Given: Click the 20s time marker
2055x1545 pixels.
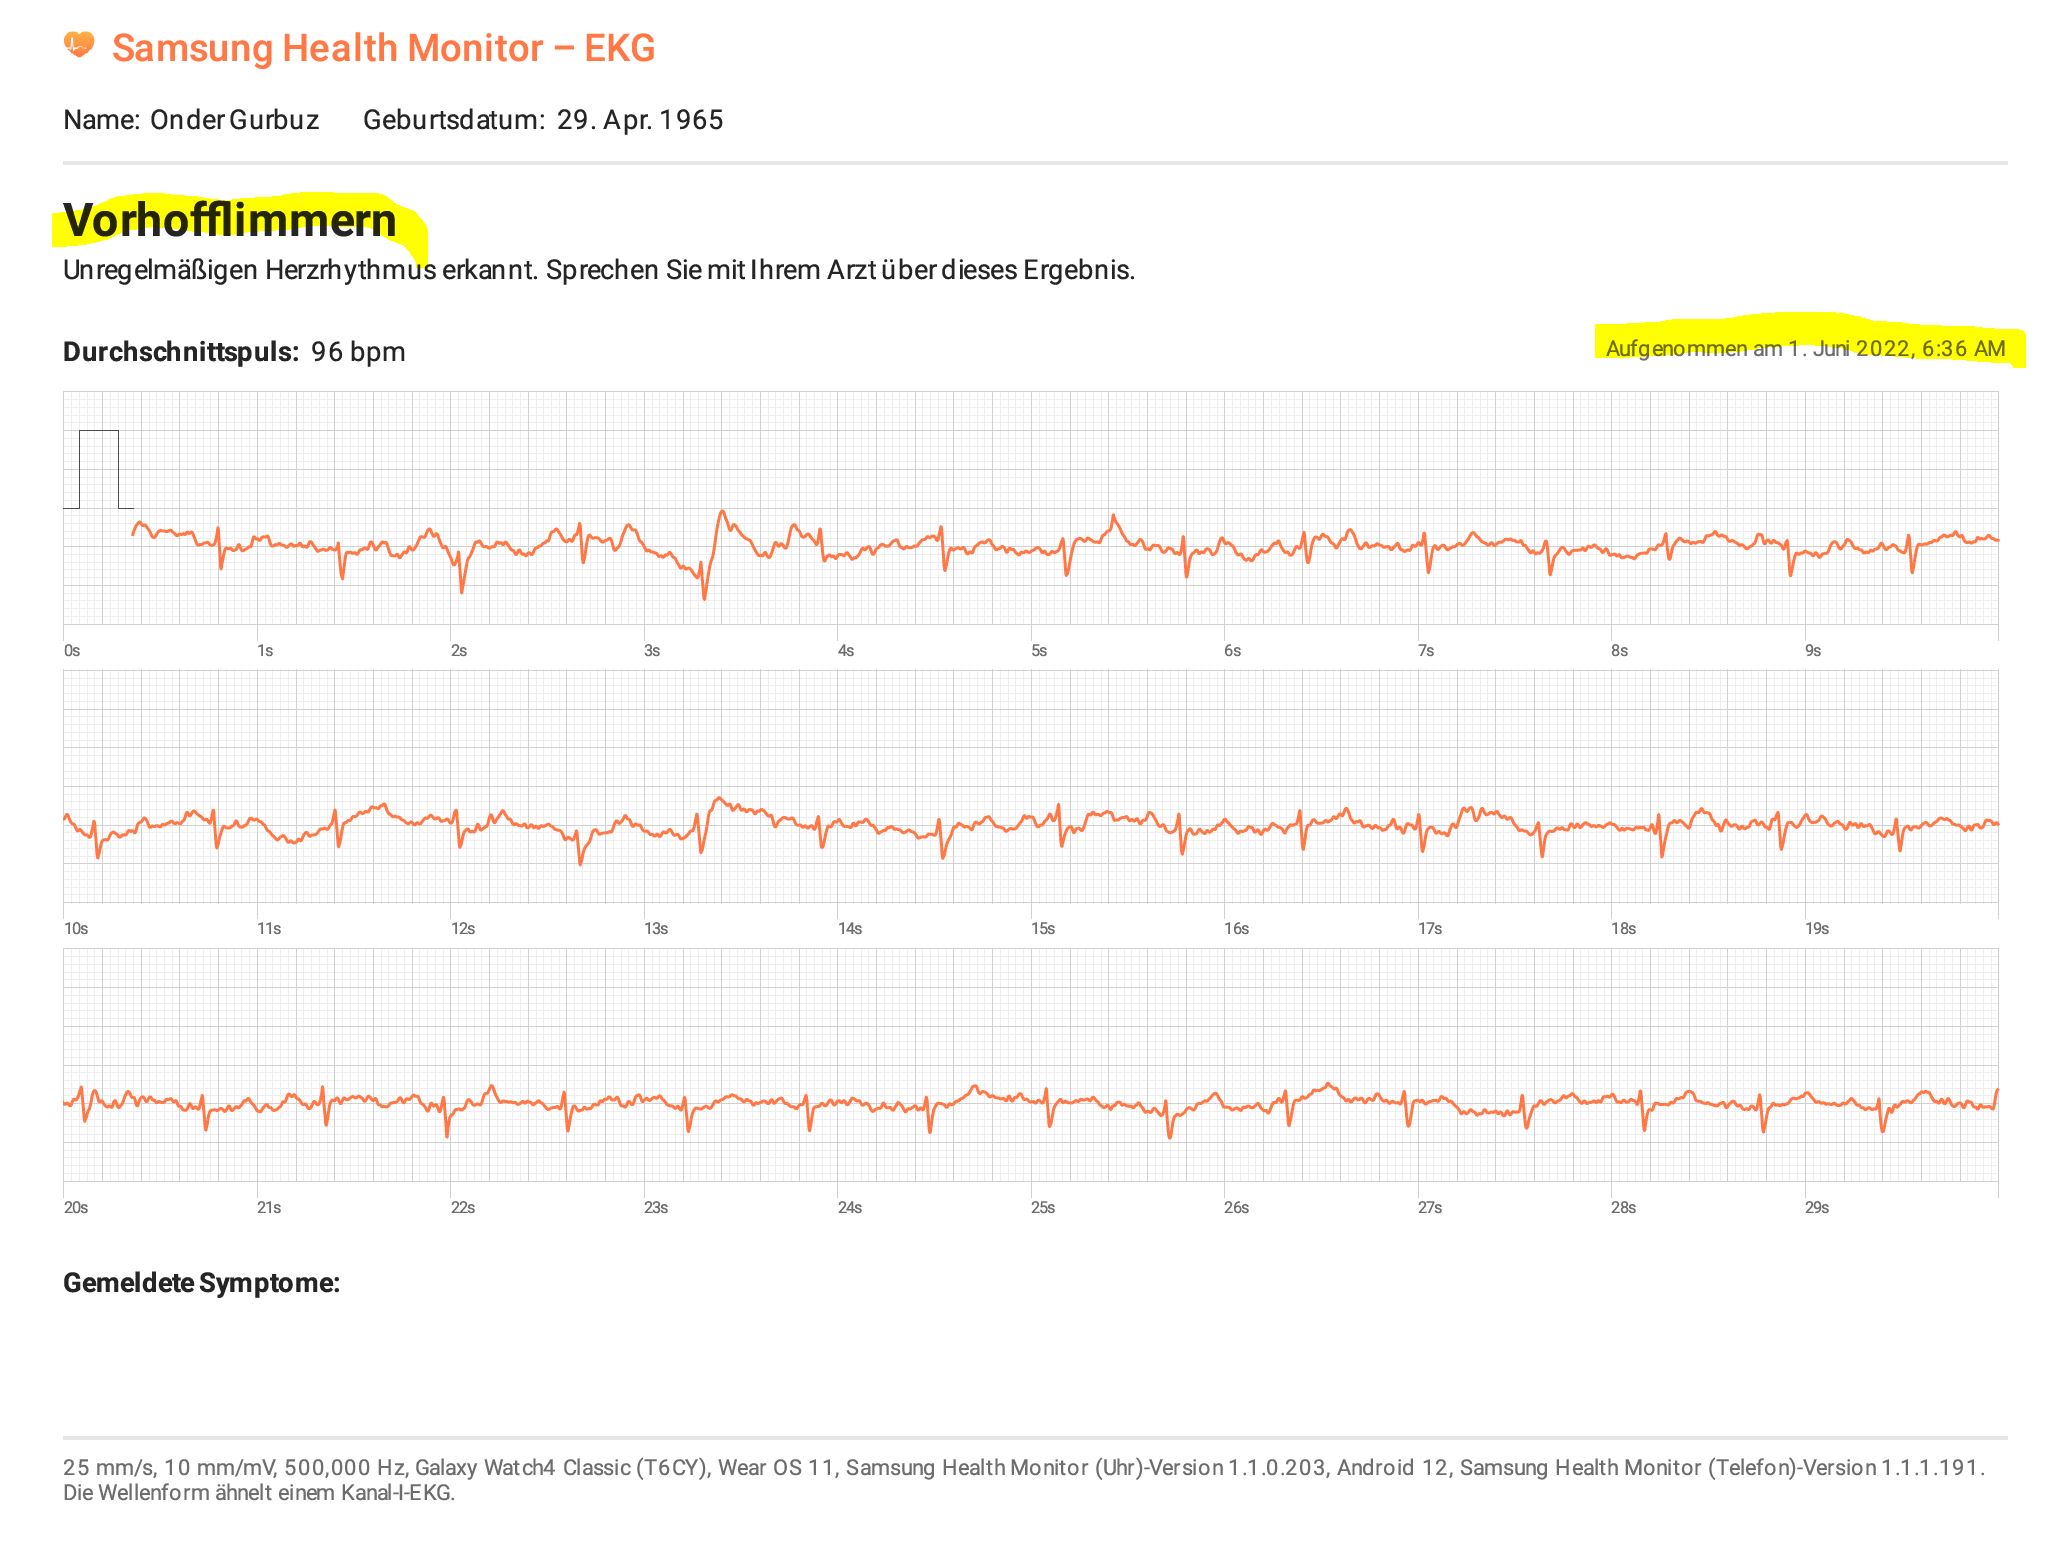Looking at the screenshot, I should (76, 1208).
